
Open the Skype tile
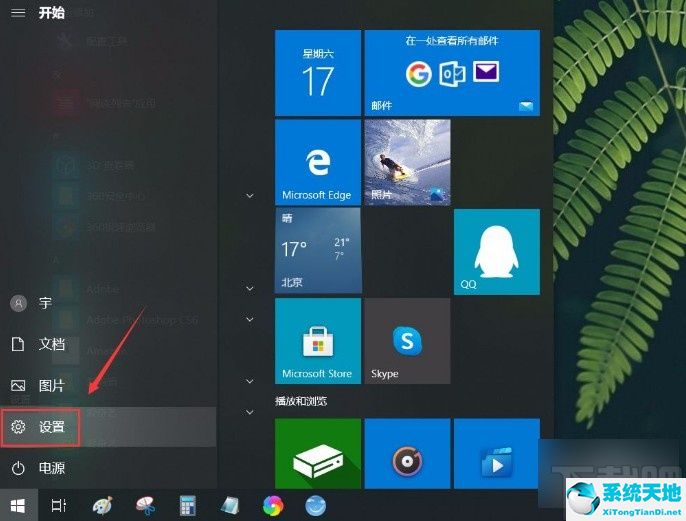click(x=407, y=341)
